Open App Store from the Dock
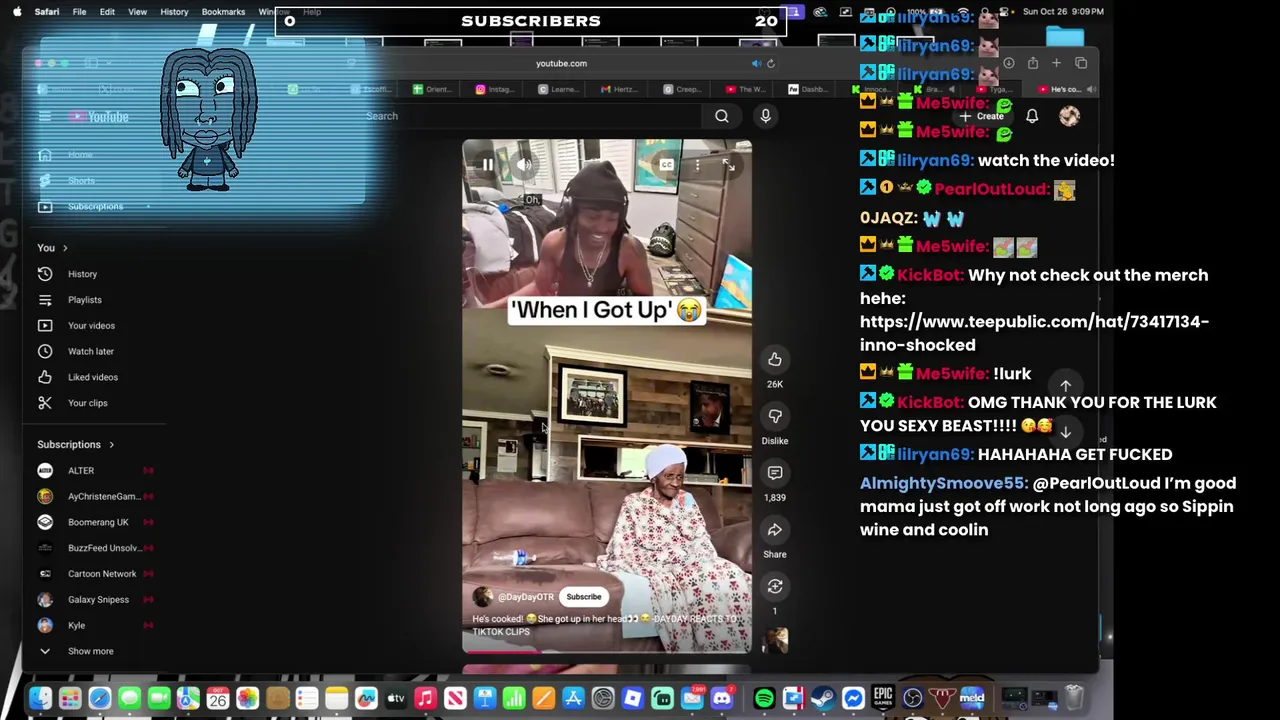 click(x=573, y=698)
